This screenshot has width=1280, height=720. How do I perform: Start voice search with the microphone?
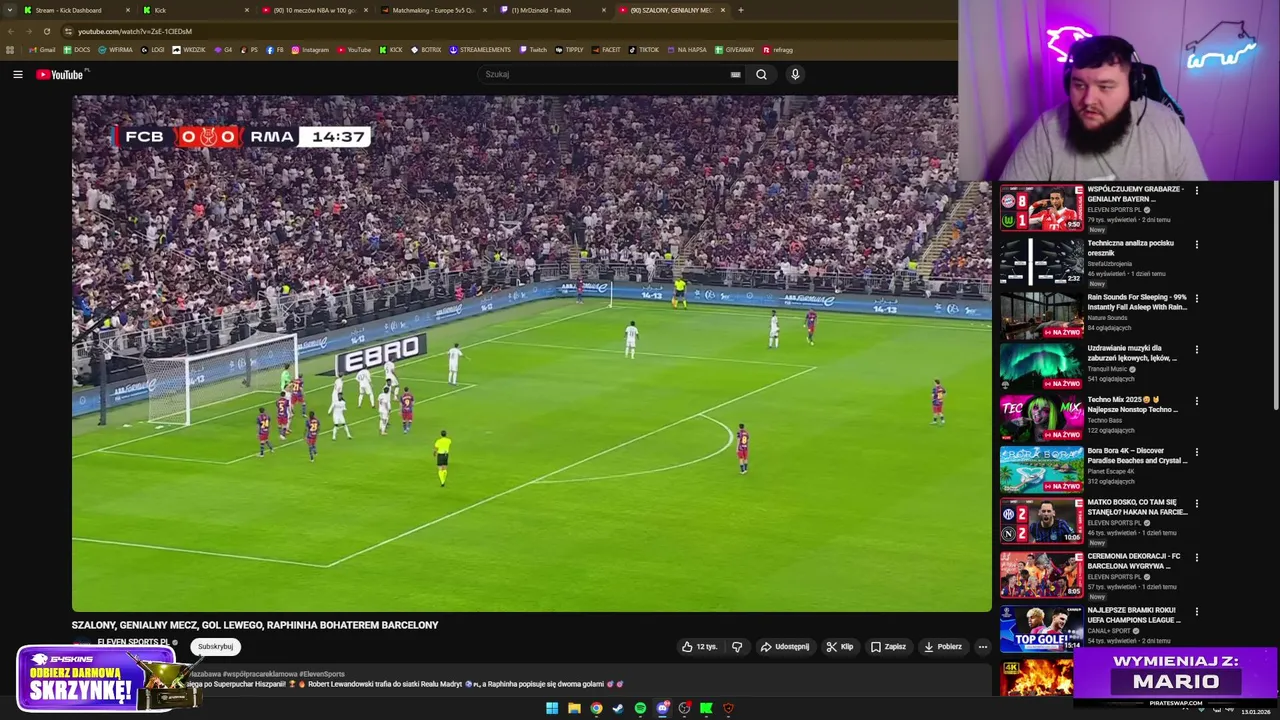tap(795, 74)
